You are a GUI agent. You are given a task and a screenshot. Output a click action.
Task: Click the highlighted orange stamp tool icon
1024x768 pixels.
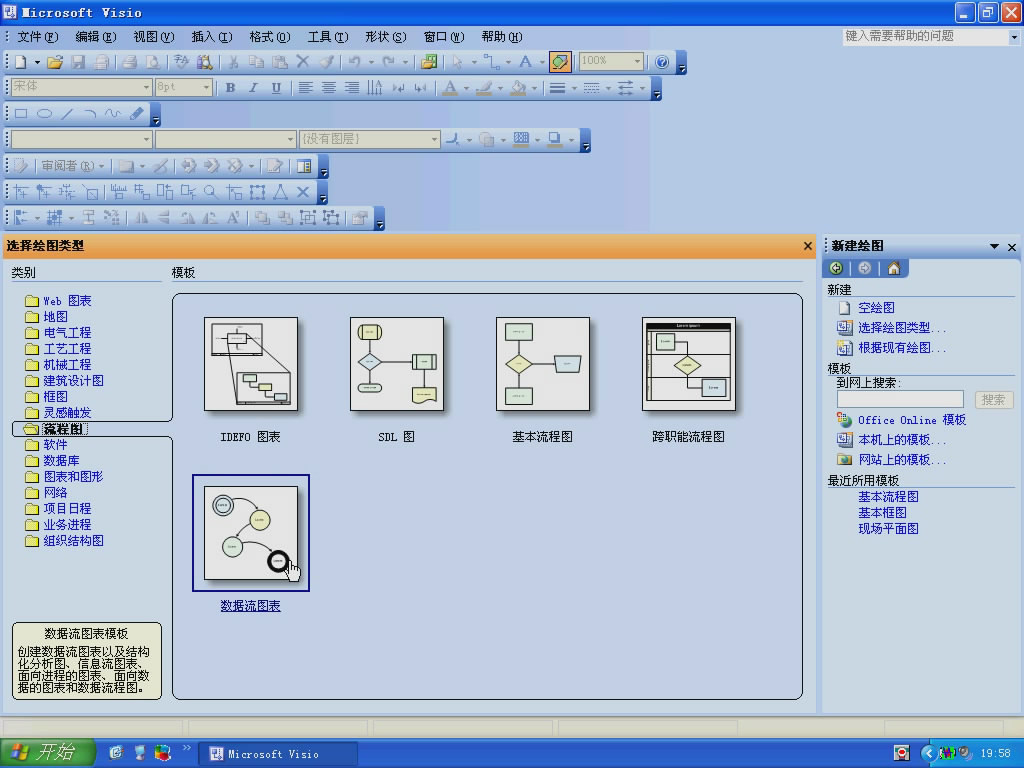(560, 62)
